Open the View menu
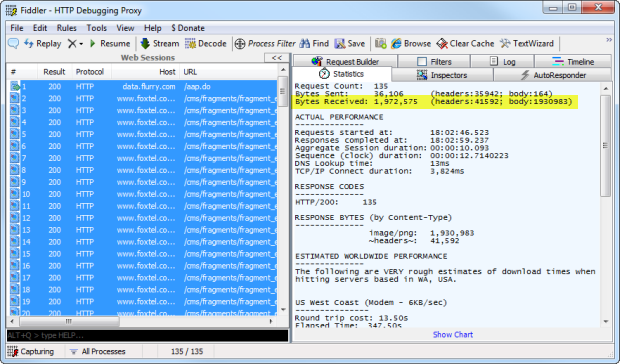This screenshot has width=620, height=364. pyautogui.click(x=125, y=28)
